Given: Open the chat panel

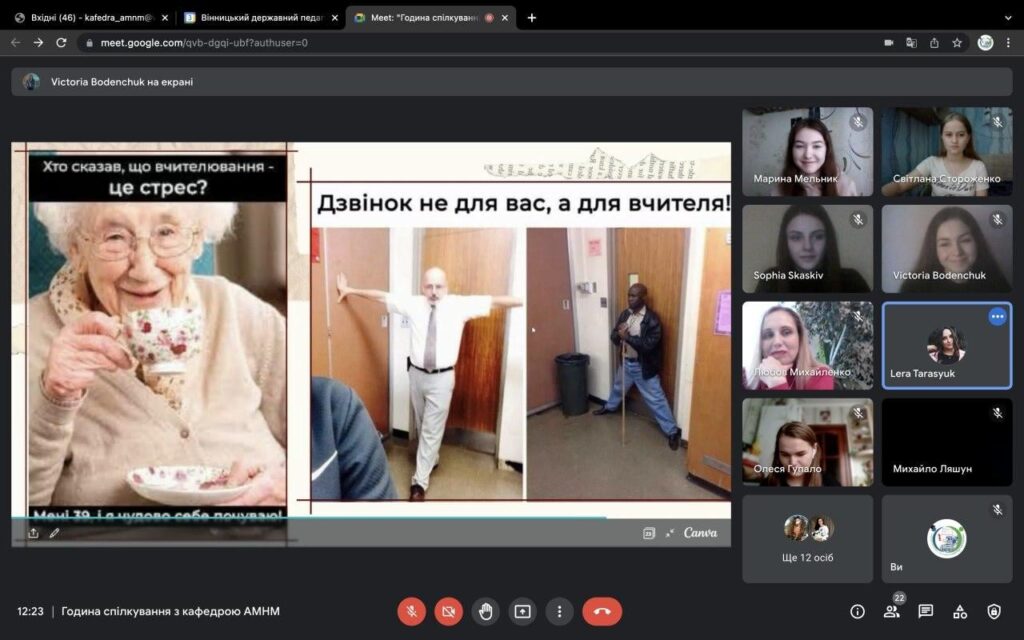Looking at the screenshot, I should 925,611.
